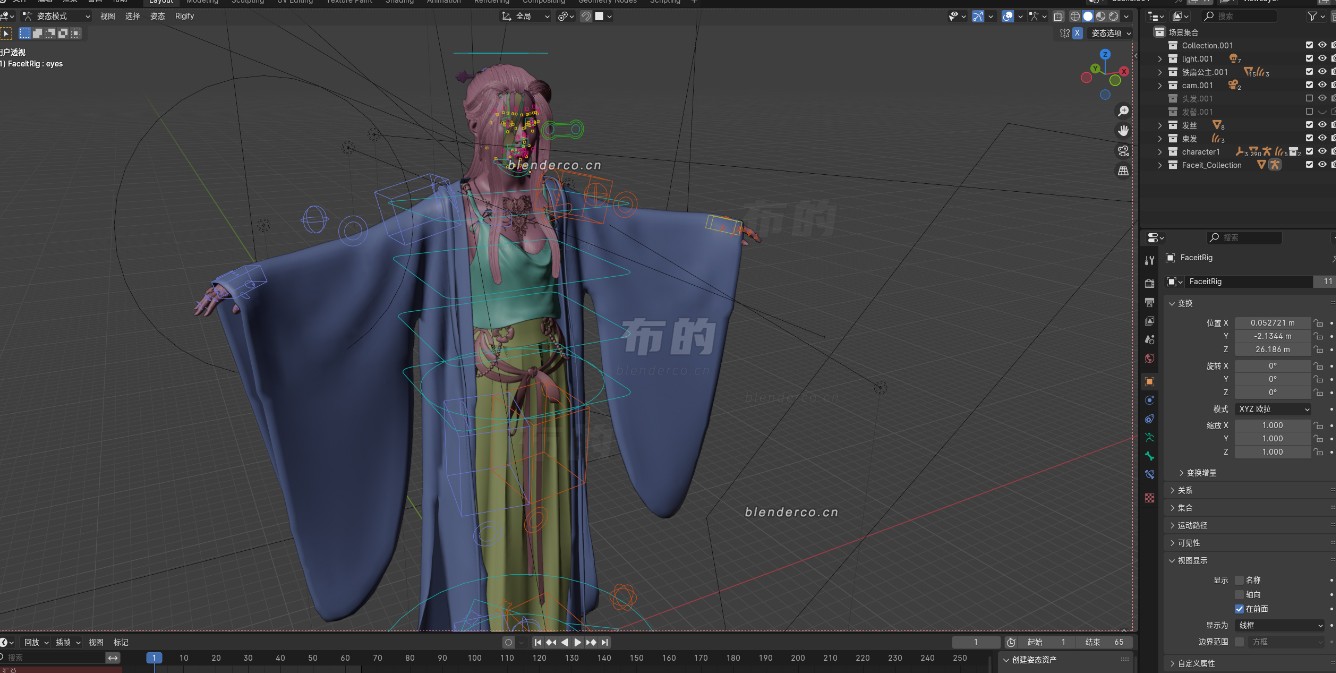The image size is (1336, 673).
Task: Enable the 轴向 display checkbox
Action: tap(1240, 594)
